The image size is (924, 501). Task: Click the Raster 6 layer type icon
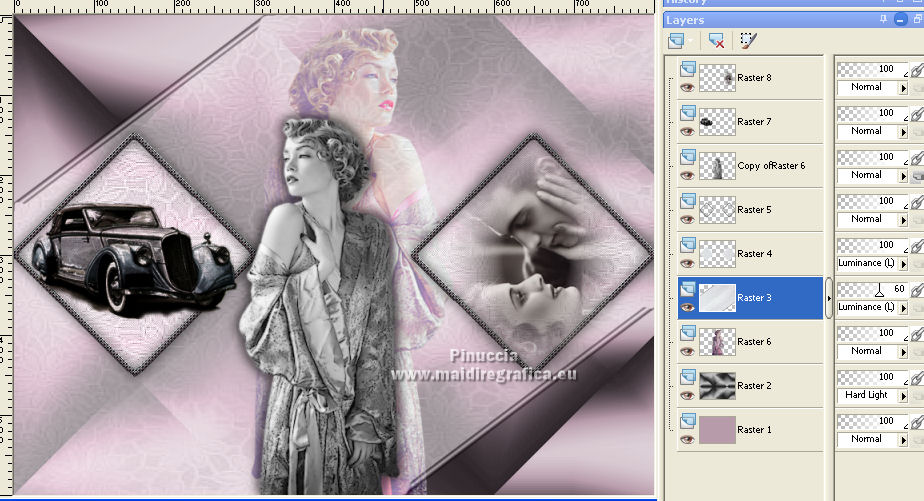[688, 334]
